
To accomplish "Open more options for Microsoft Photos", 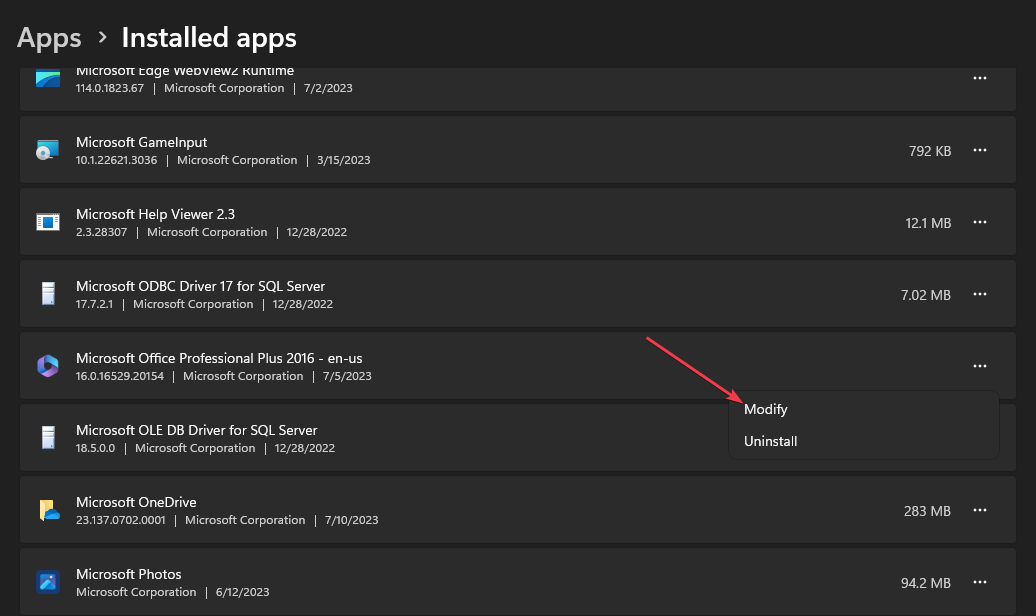I will tap(980, 582).
